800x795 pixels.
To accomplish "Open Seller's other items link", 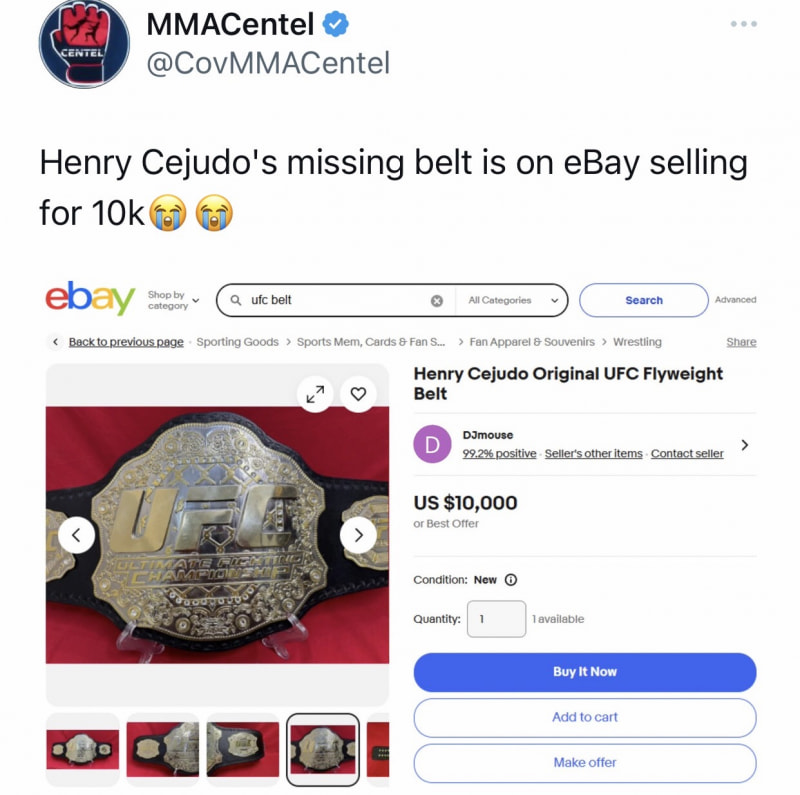I will click(594, 453).
